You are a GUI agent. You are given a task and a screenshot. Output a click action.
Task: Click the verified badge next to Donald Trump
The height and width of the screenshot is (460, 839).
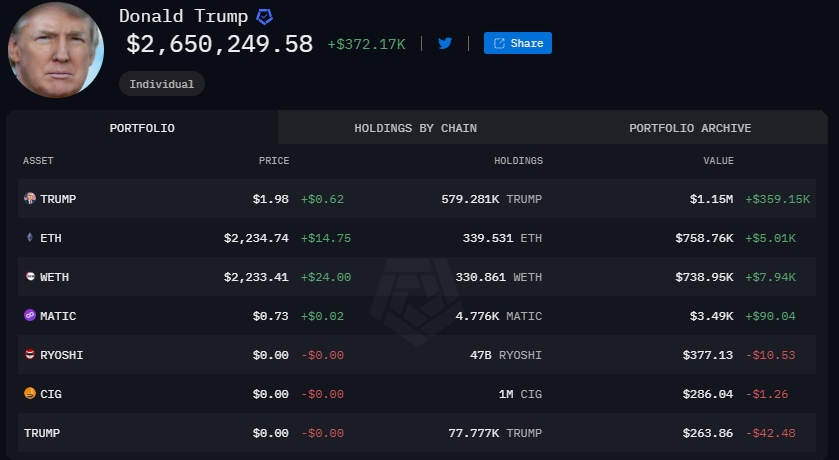[265, 16]
